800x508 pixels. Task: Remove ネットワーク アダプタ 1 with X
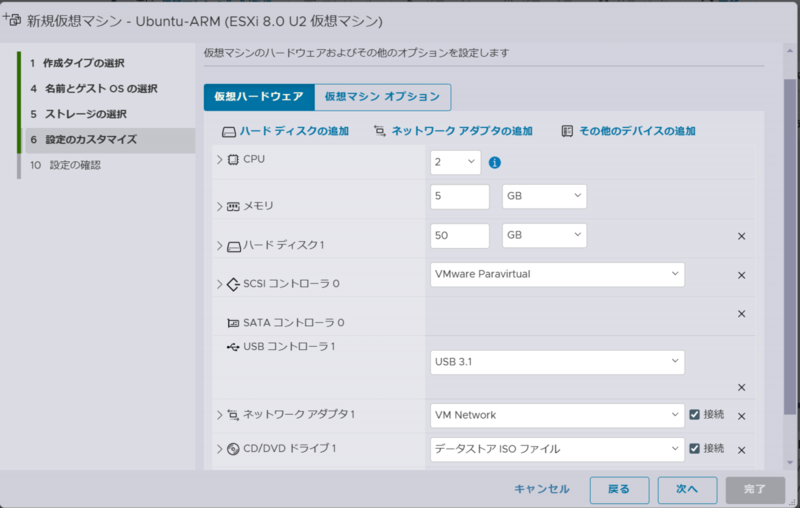click(x=742, y=416)
